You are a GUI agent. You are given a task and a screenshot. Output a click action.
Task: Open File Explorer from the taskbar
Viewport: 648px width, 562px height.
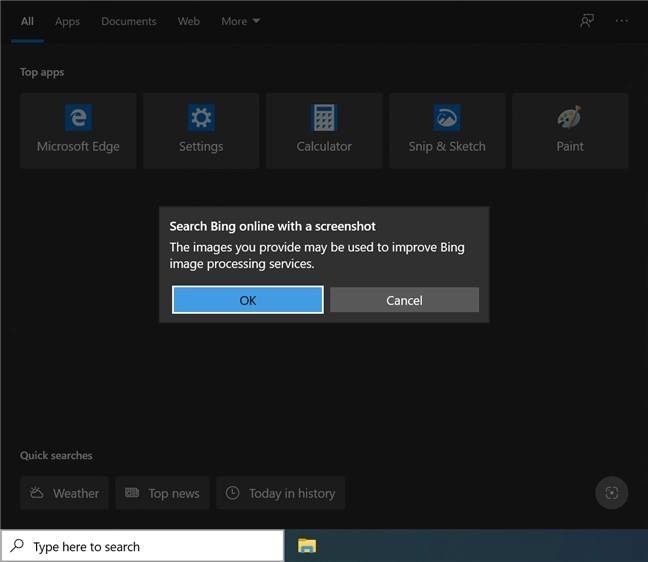307,546
